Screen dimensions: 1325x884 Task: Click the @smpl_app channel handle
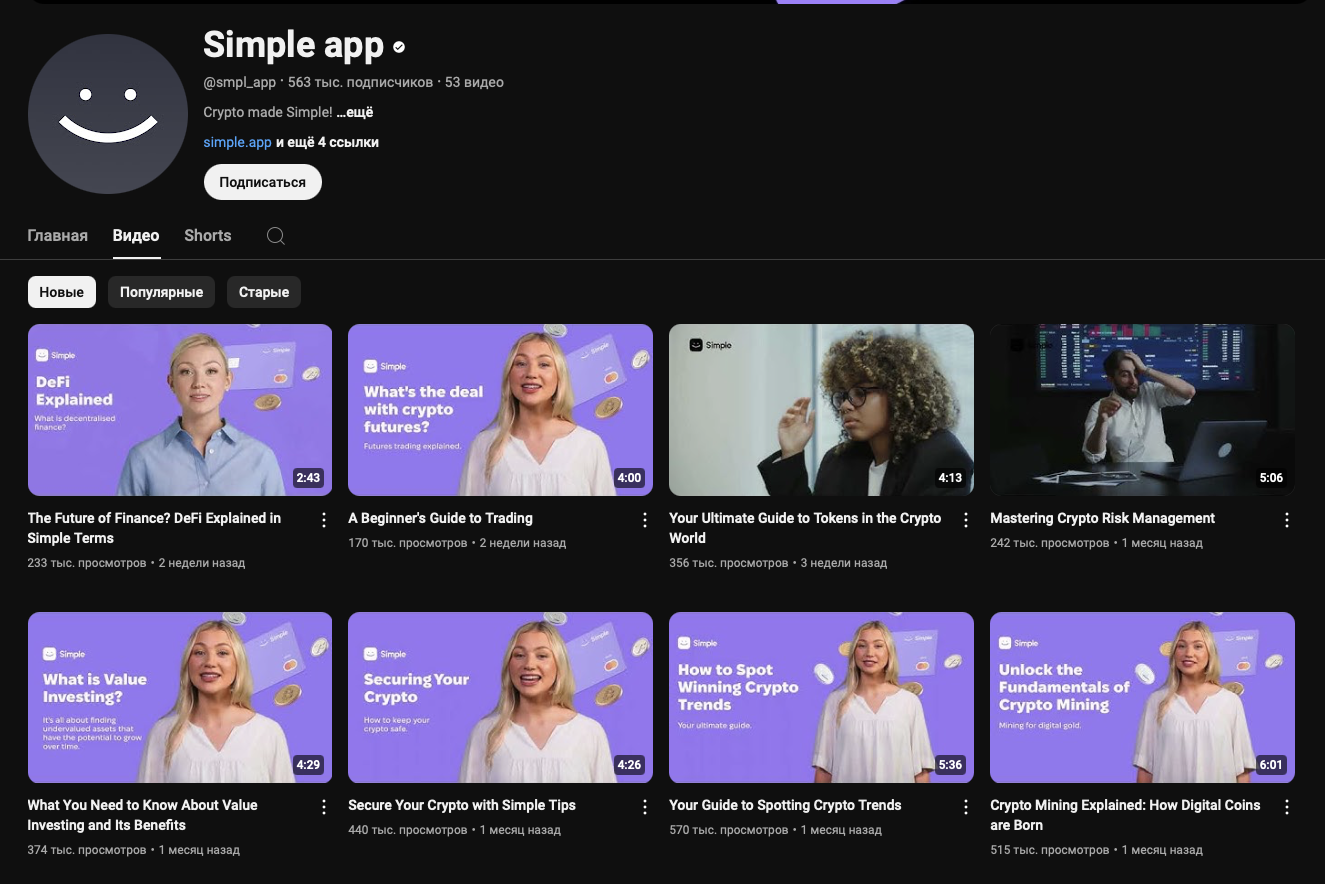(x=239, y=82)
